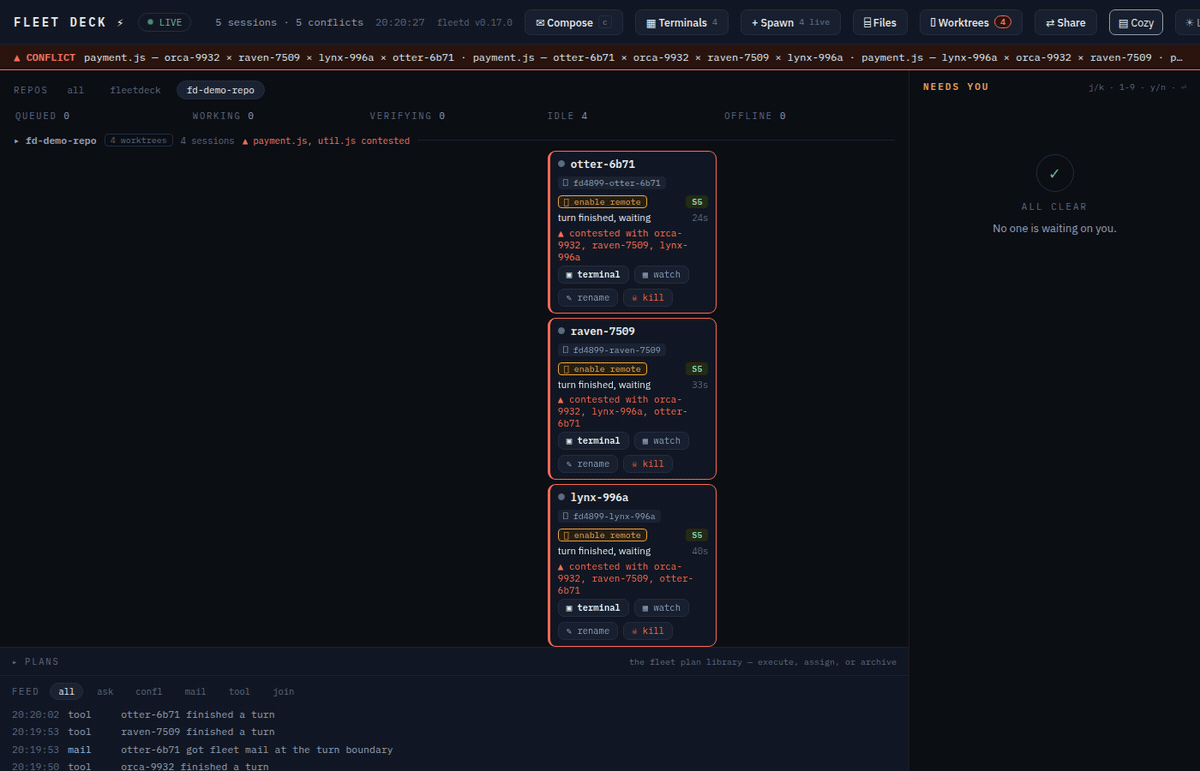Image resolution: width=1200 pixels, height=771 pixels.
Task: Open the Compose message button
Action: pyautogui.click(x=573, y=22)
